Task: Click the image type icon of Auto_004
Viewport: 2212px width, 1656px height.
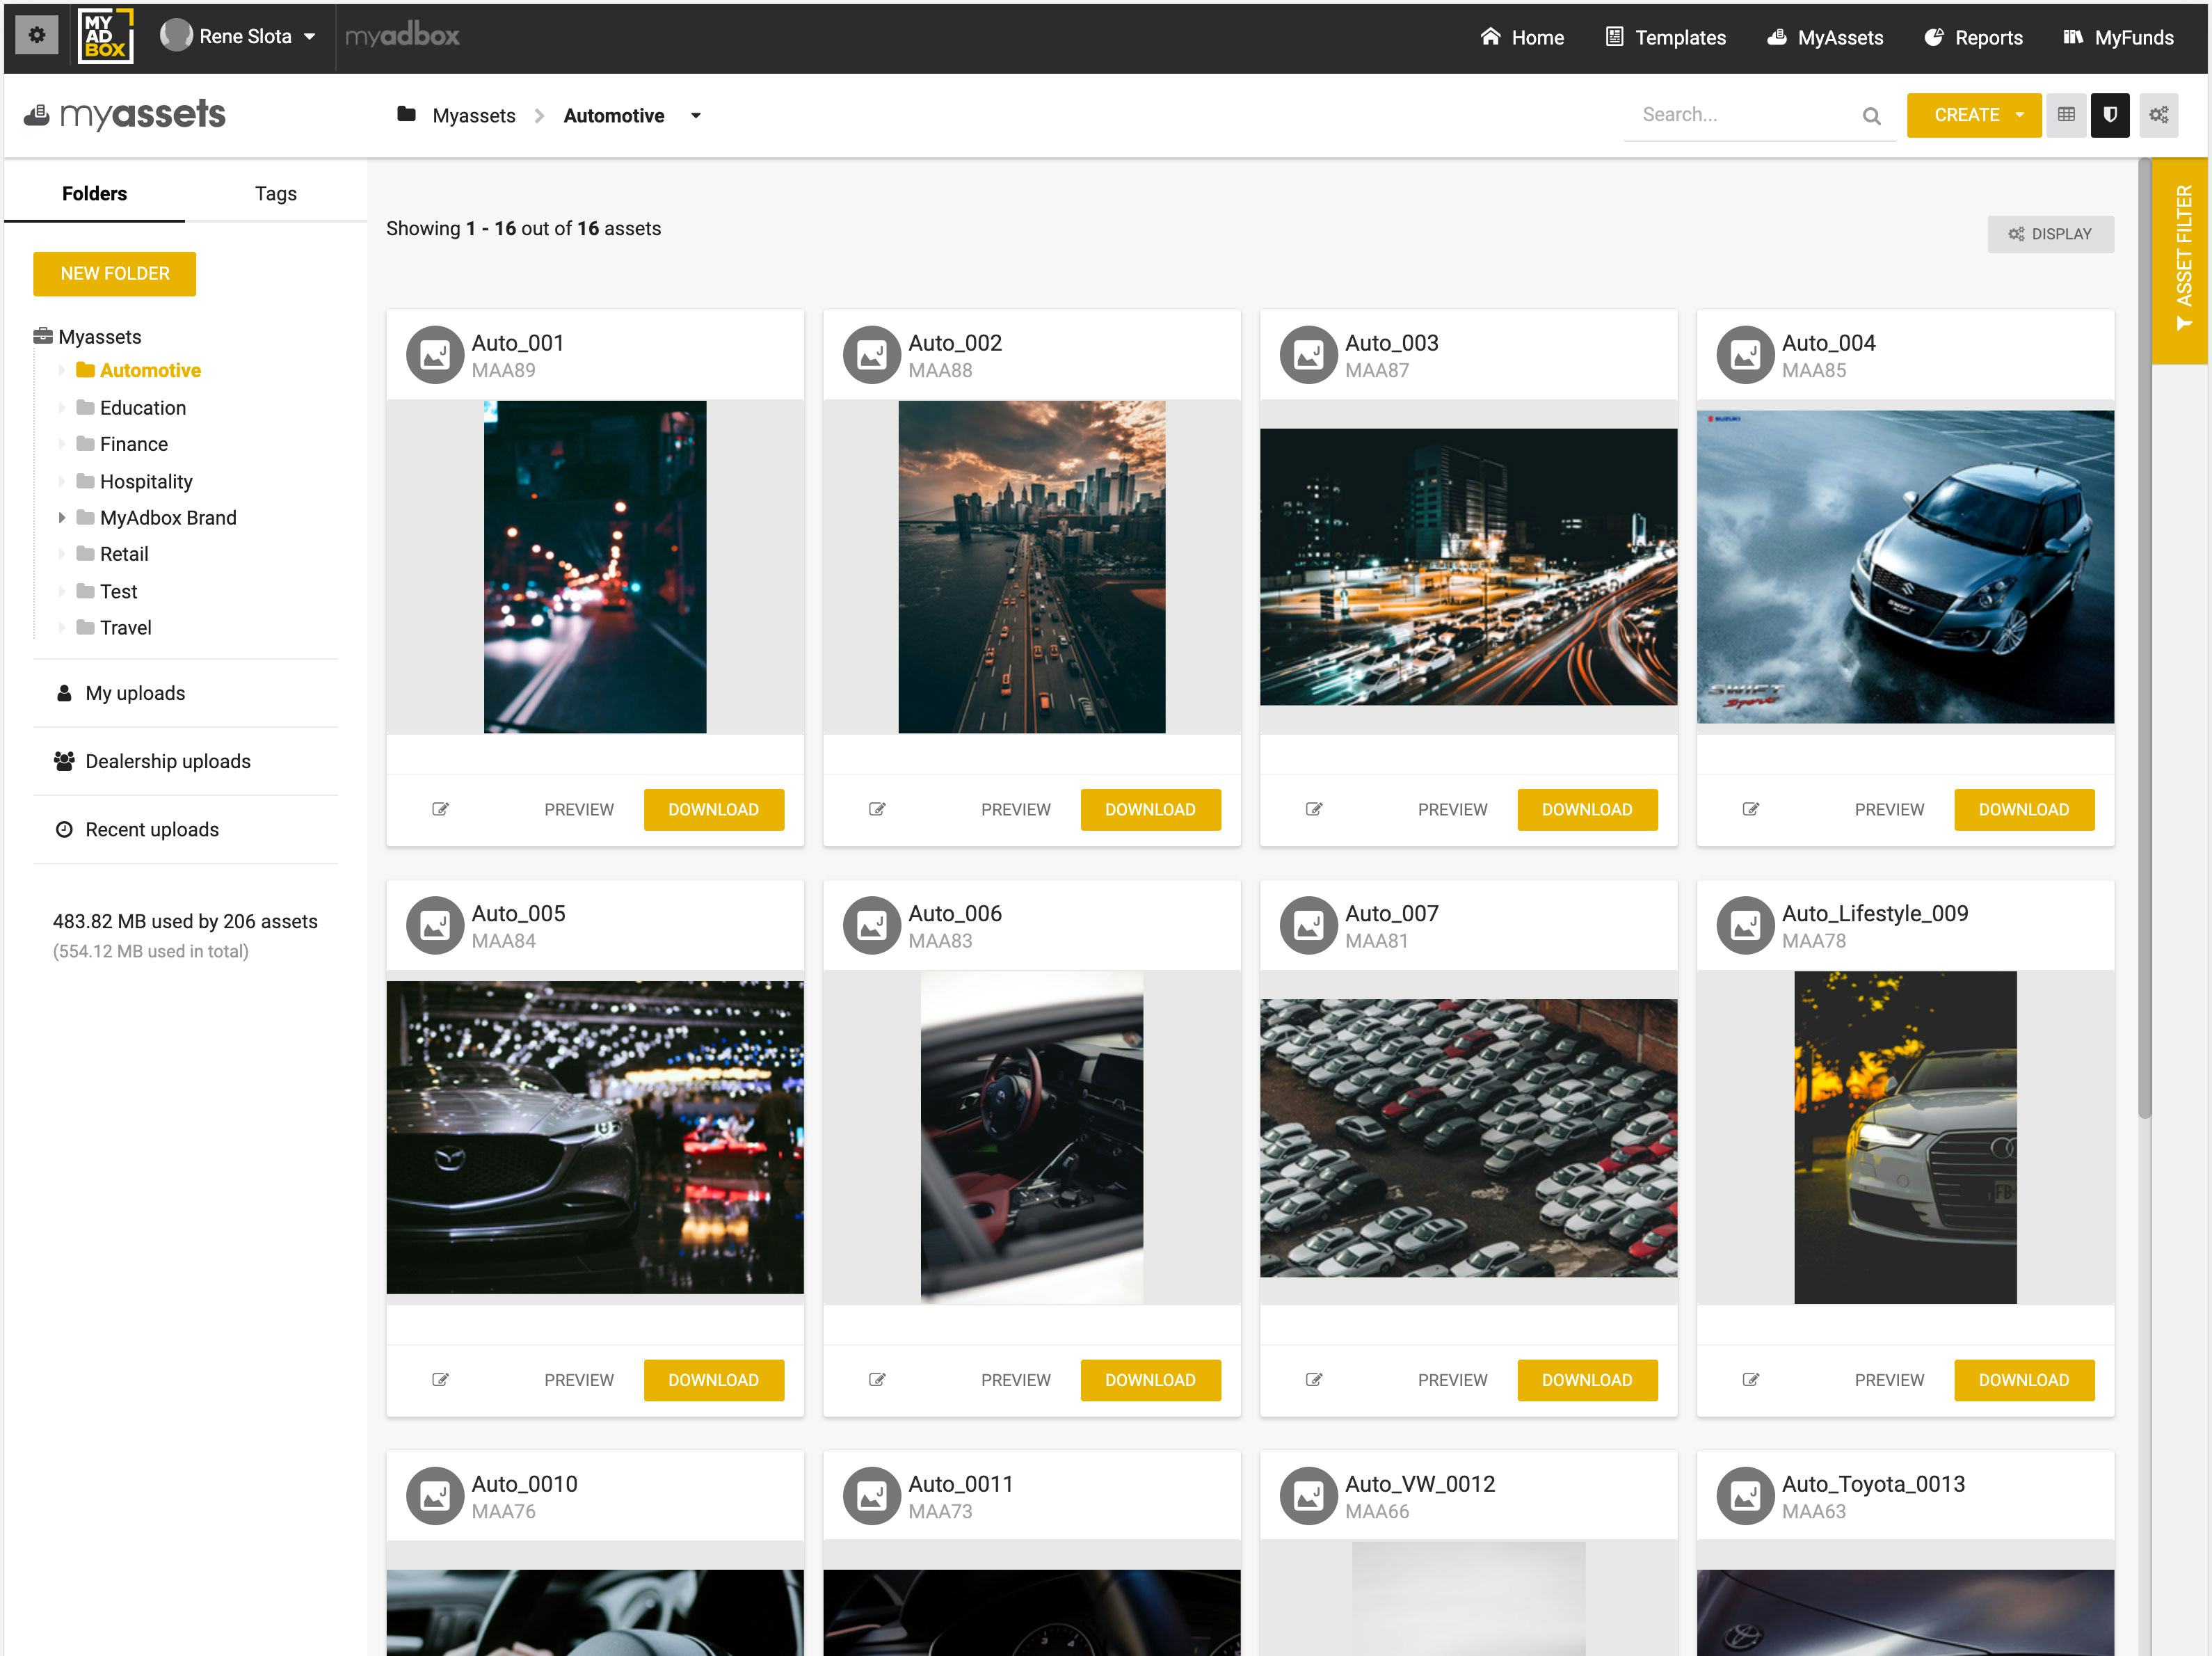Action: point(1745,354)
